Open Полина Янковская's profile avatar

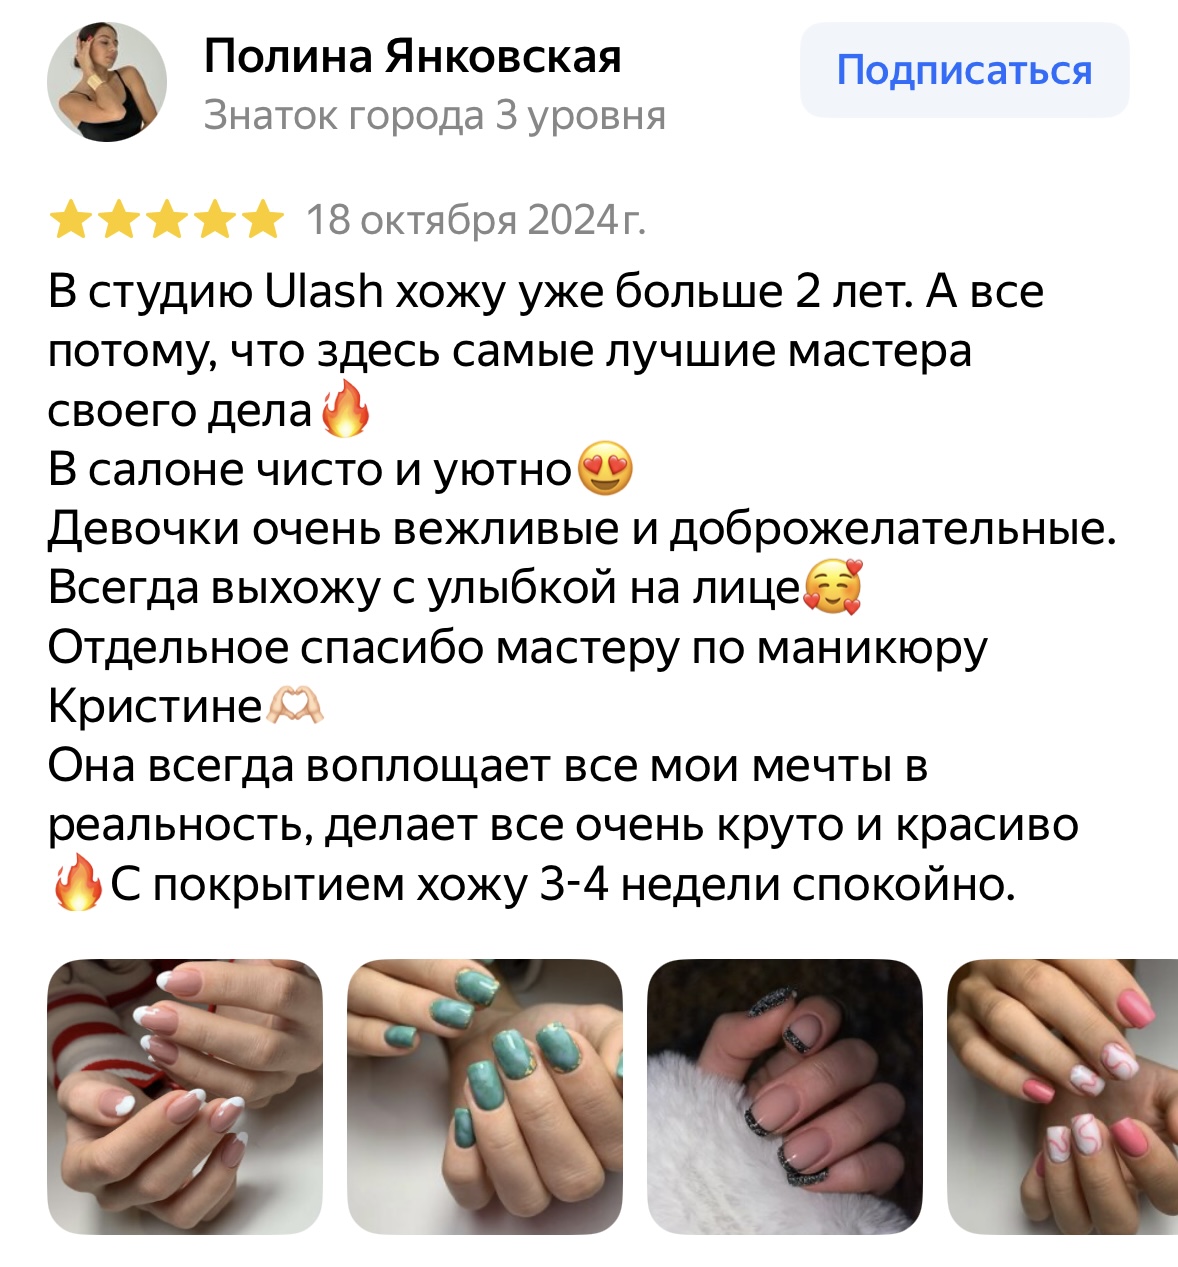(107, 82)
